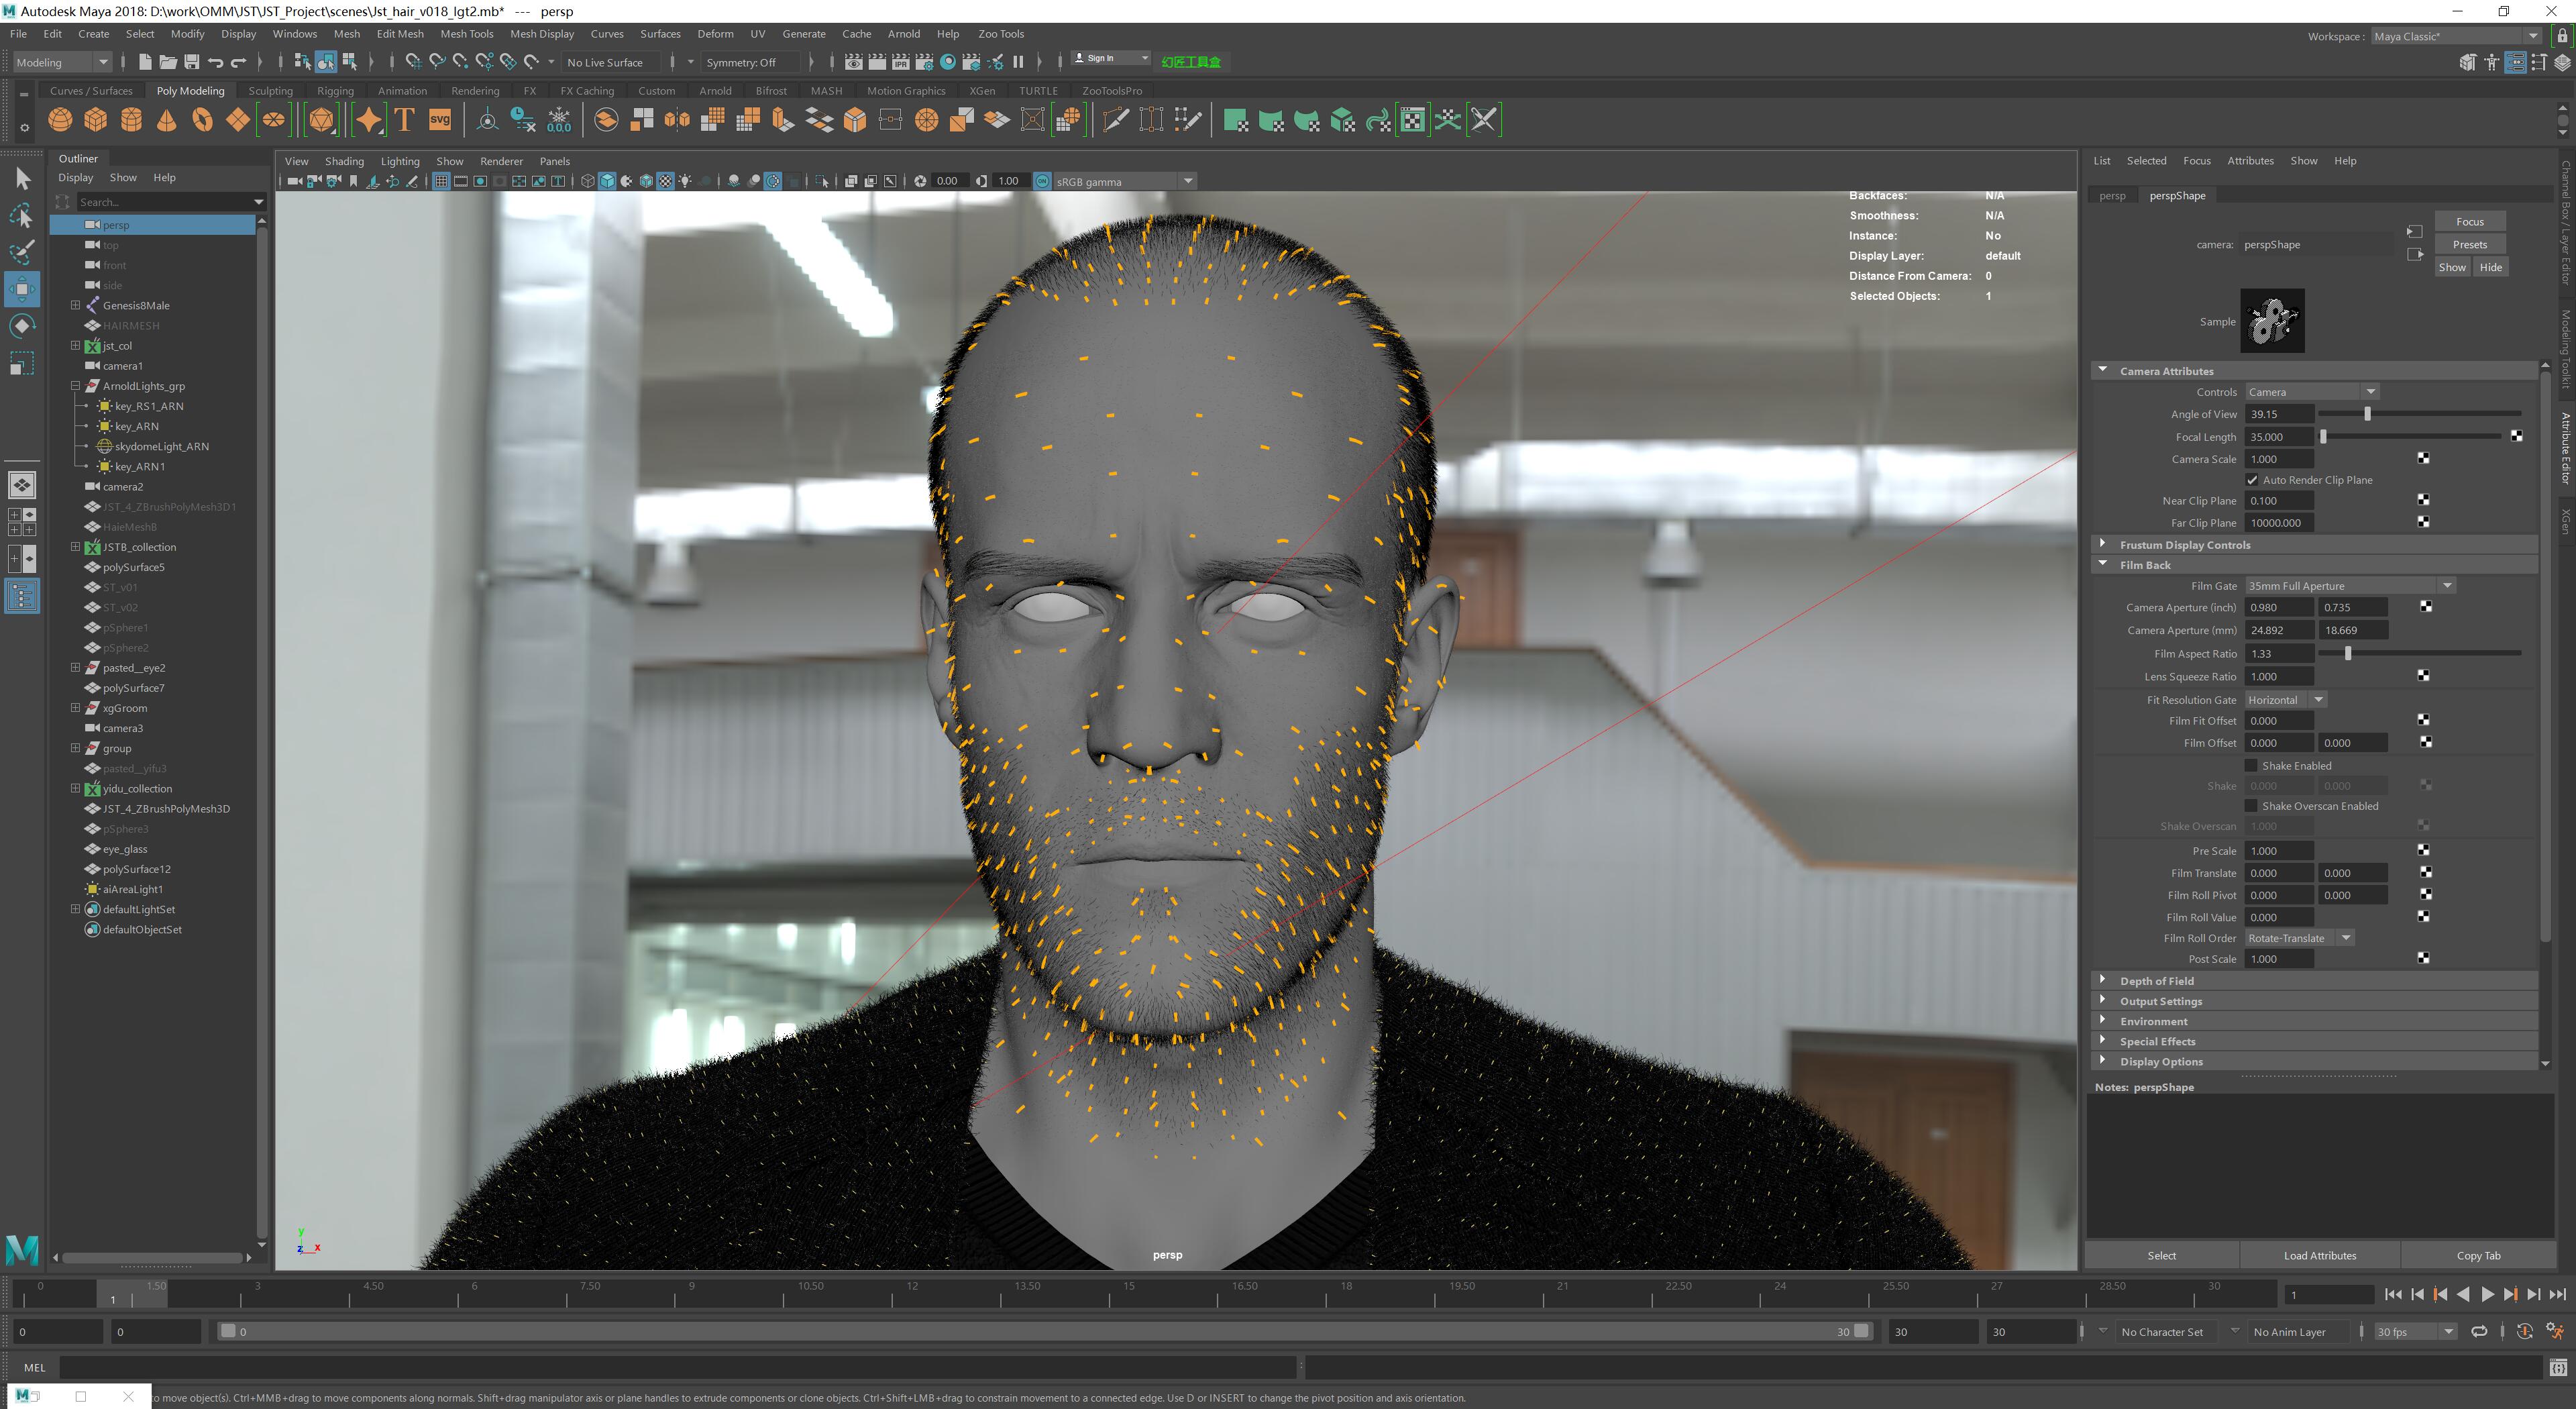Enable the Shake Enabled checkbox
Image resolution: width=2576 pixels, height=1409 pixels.
2252,766
